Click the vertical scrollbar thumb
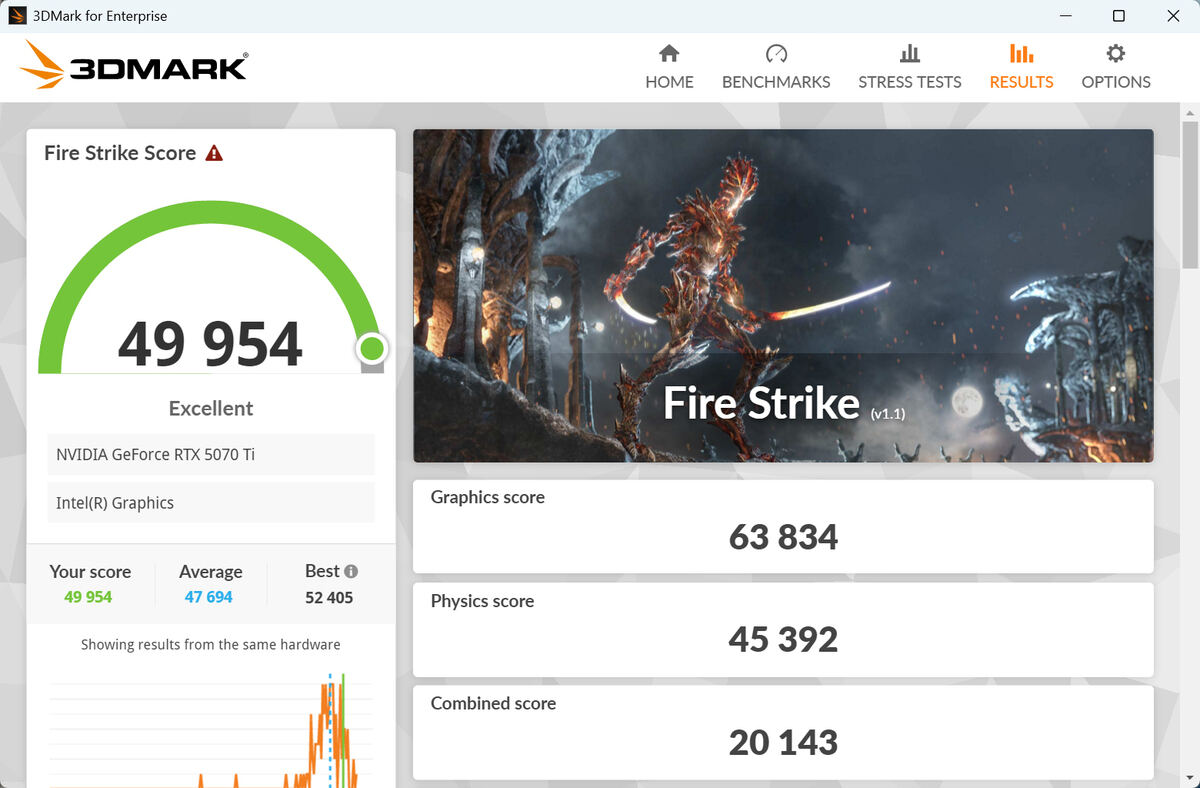This screenshot has height=788, width=1200. click(1190, 195)
